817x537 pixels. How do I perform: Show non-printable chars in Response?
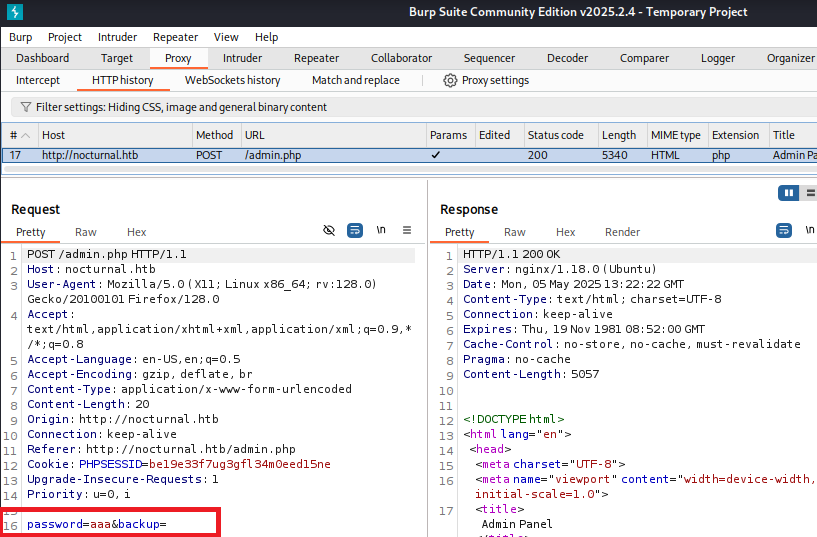[808, 231]
